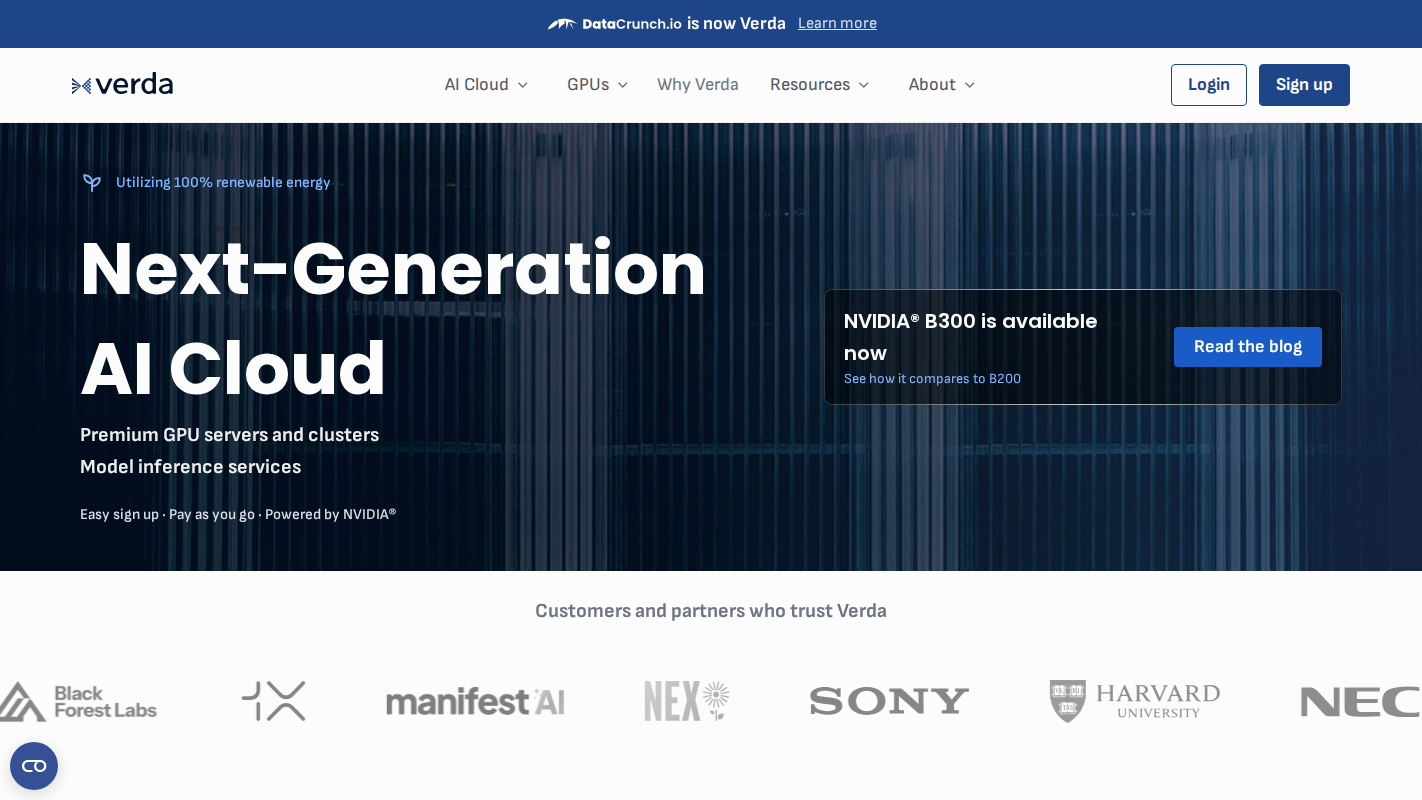Click Customers and partners who trust Verda text
Screen dimensions: 1422x800
[x=711, y=611]
